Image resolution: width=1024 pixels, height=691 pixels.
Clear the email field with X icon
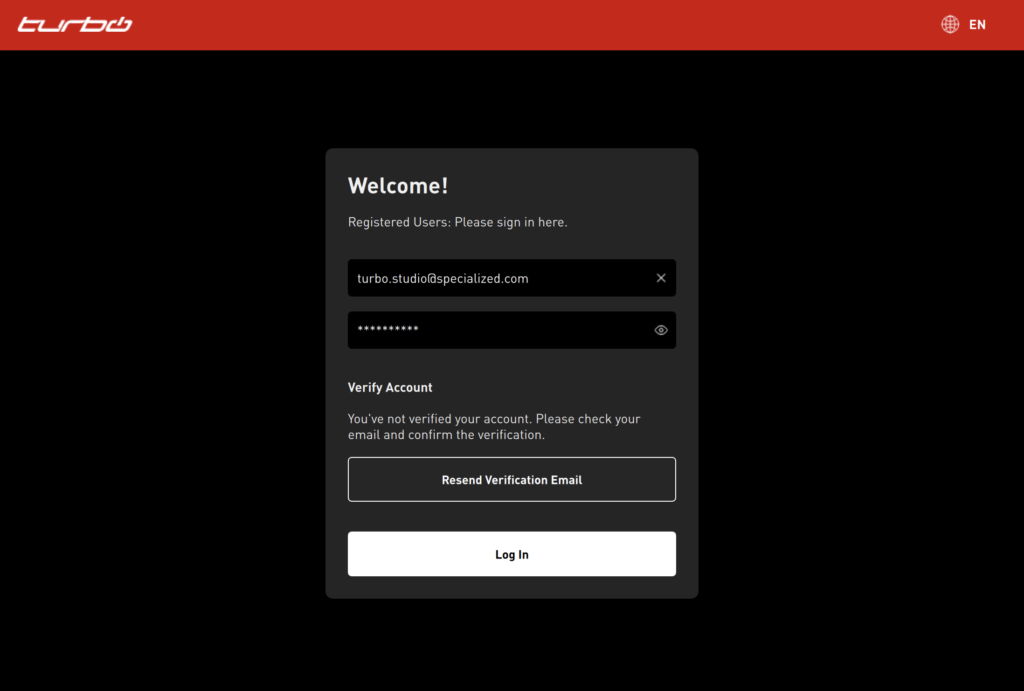pyautogui.click(x=661, y=278)
